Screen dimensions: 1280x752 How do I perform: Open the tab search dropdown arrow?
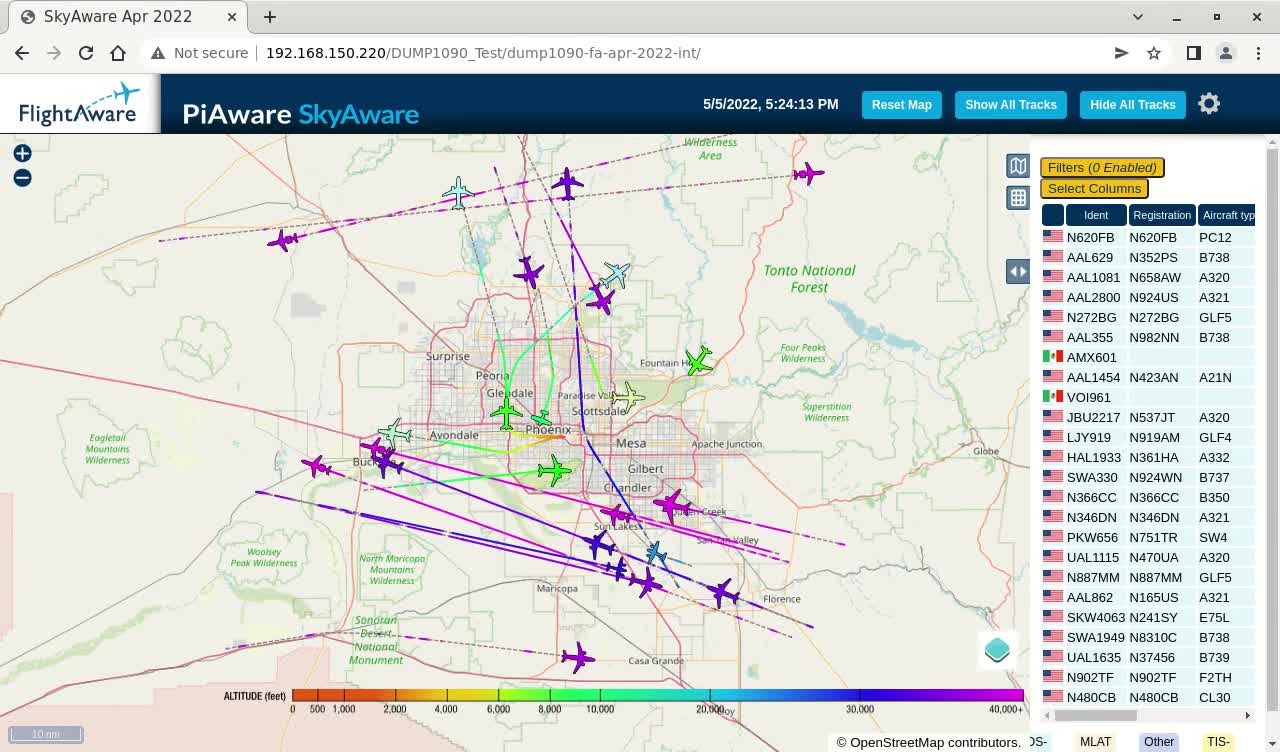tap(1138, 17)
